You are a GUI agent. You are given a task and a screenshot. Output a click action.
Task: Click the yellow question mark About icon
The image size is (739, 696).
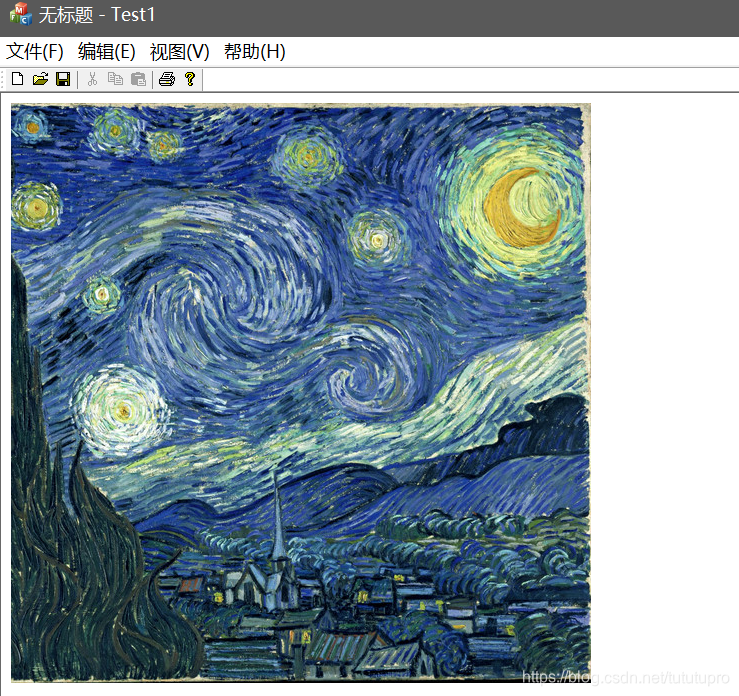coord(190,79)
